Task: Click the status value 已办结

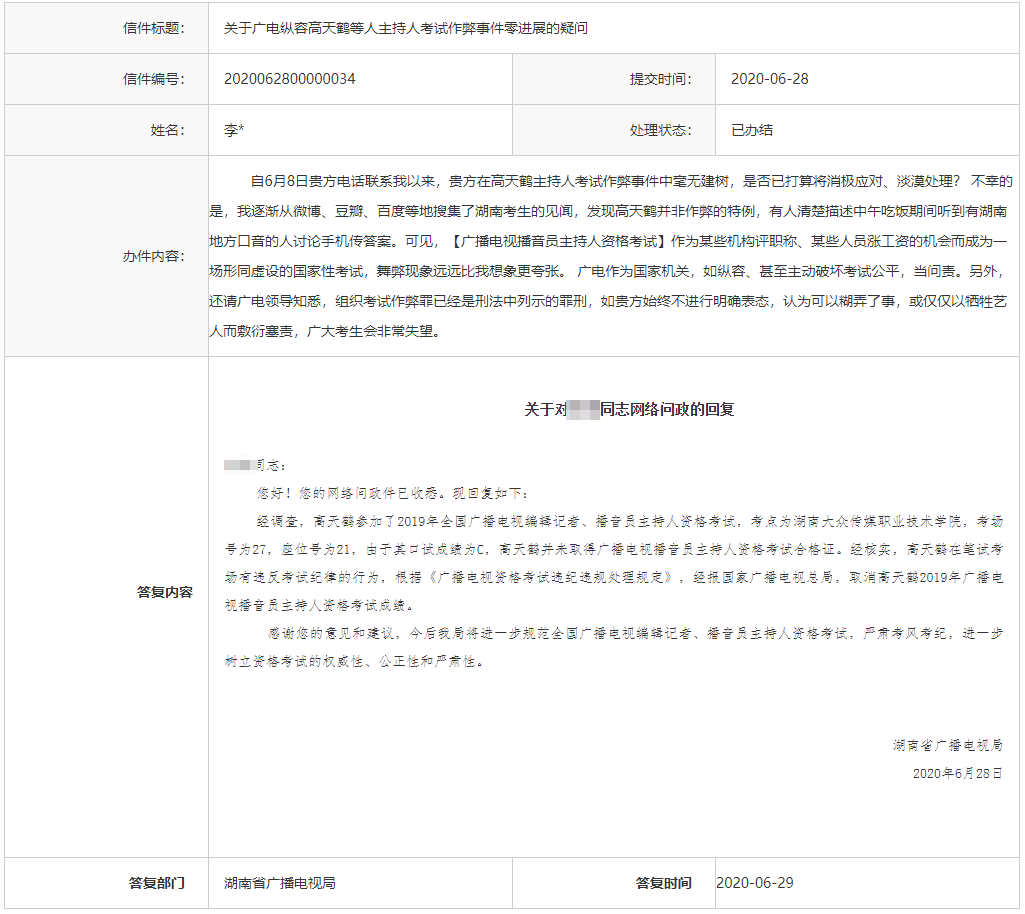Action: point(751,130)
